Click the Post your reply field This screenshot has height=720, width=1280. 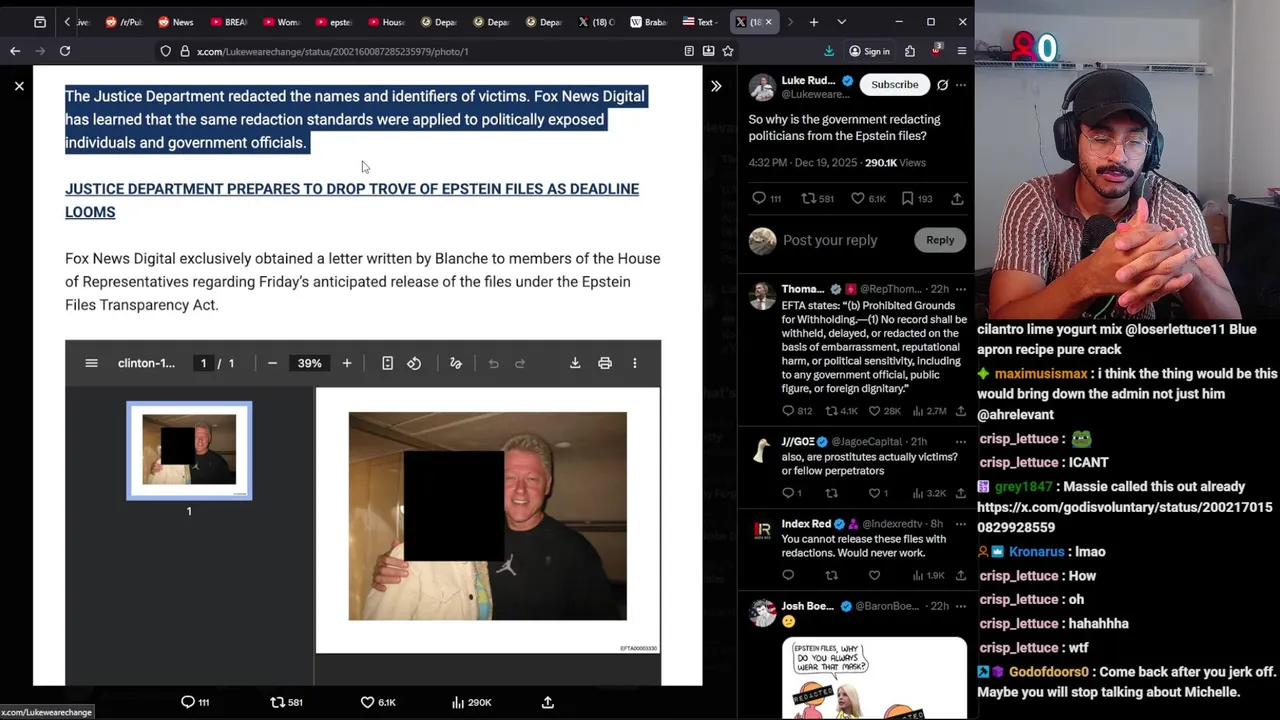[830, 240]
